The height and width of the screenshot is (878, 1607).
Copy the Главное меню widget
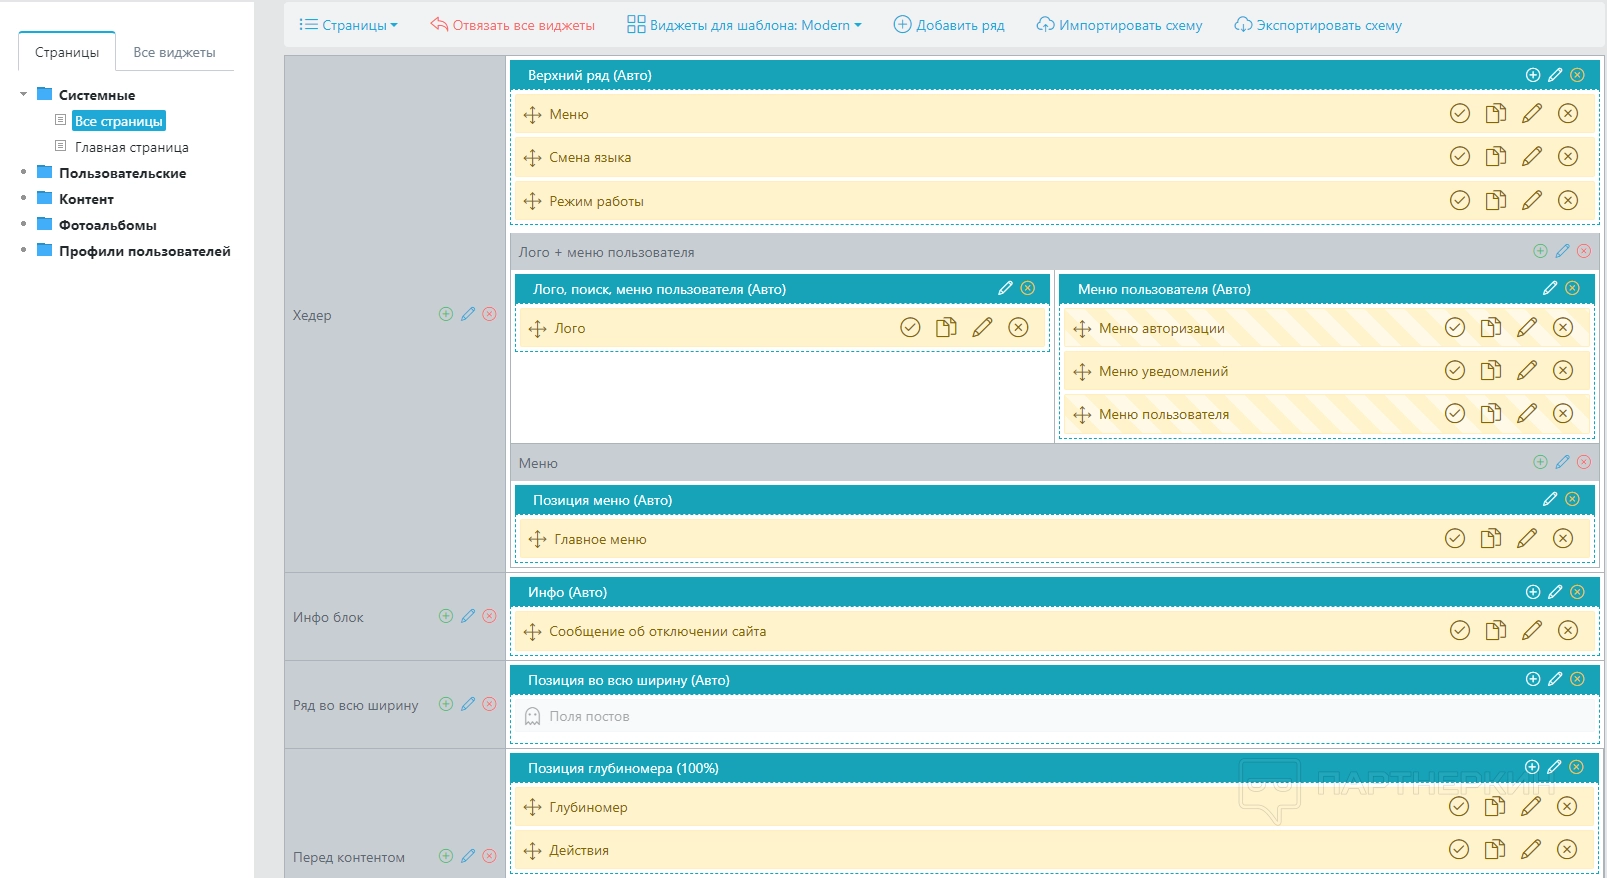[1490, 539]
